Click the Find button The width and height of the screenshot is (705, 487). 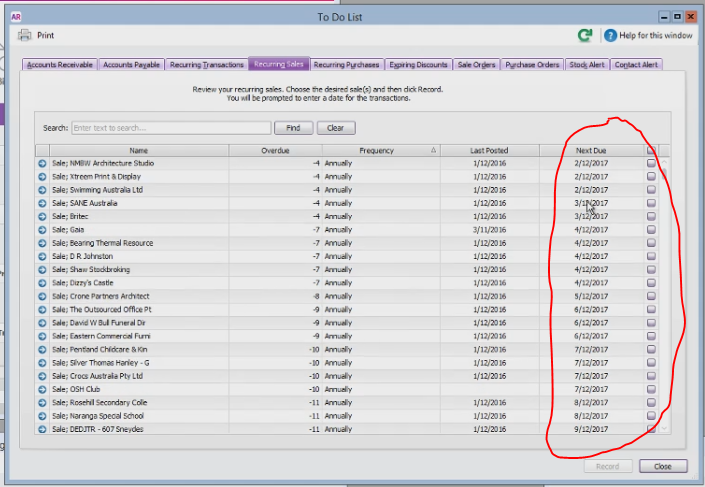point(293,128)
